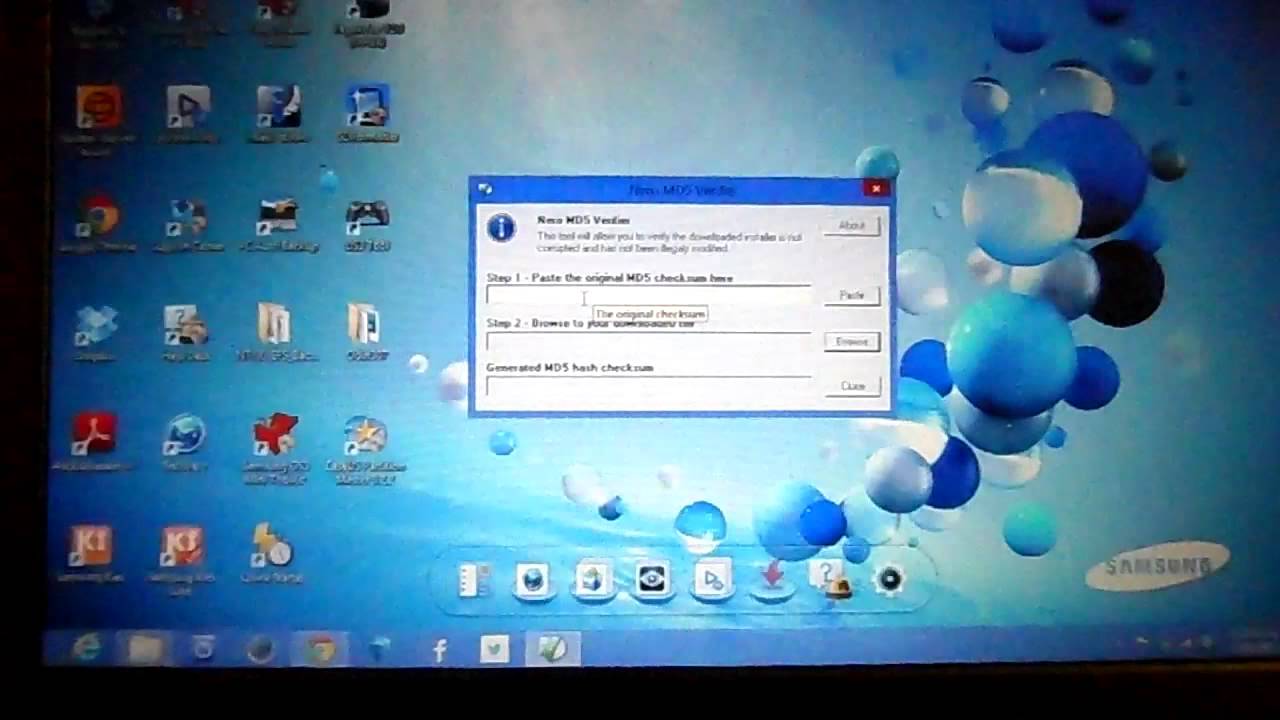Open the help question-mark desktop shortcut
The image size is (1280, 720).
click(186, 326)
